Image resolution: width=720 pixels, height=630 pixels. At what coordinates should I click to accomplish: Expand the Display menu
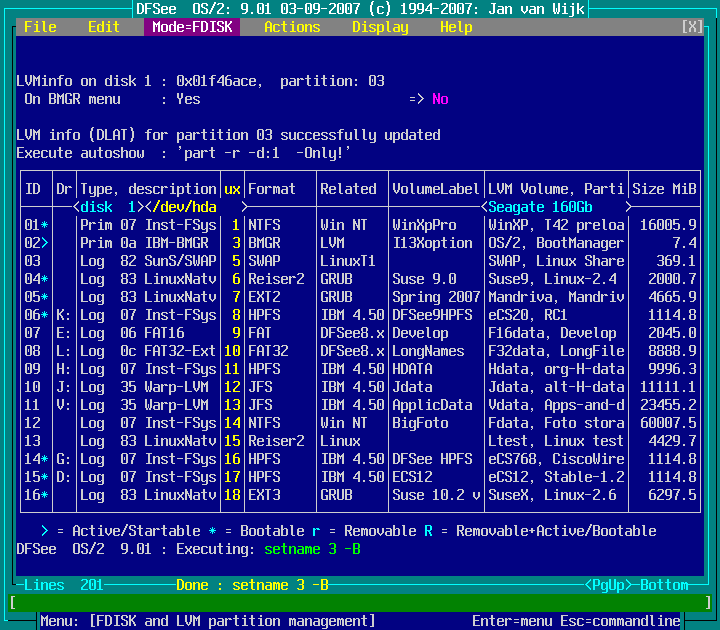coord(380,27)
